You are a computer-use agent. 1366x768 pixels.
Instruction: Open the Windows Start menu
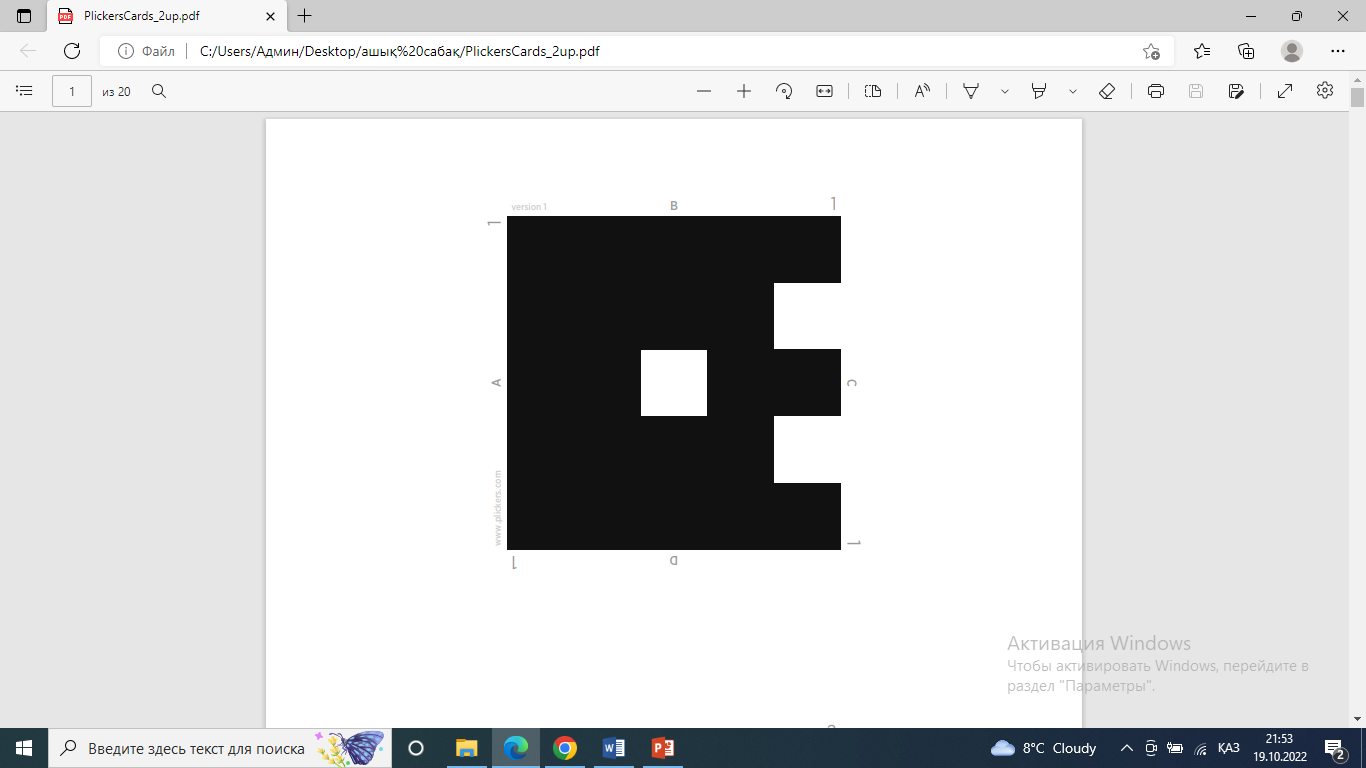[x=24, y=748]
